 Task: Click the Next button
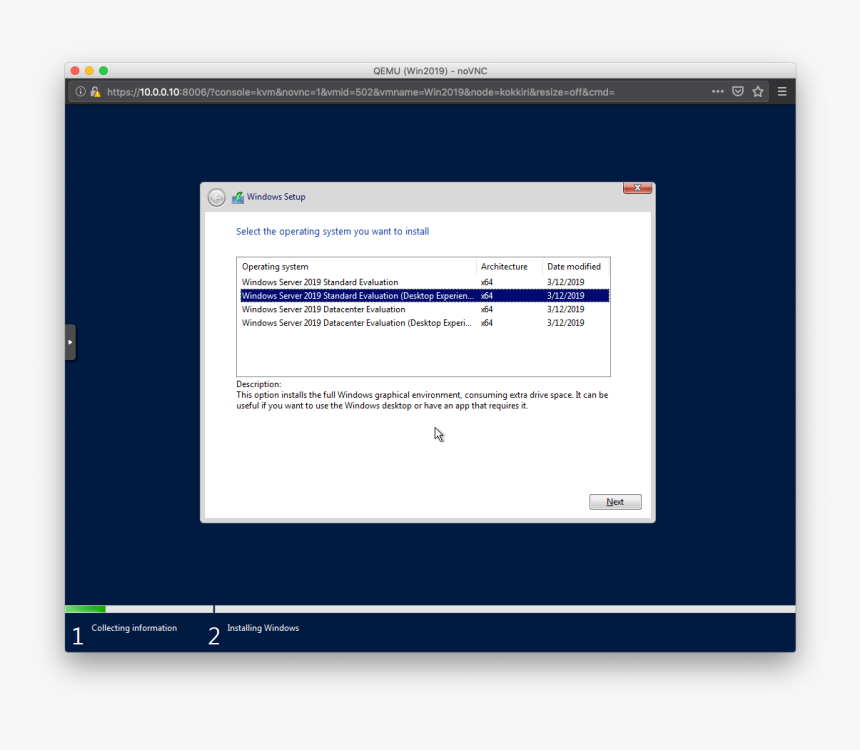click(x=615, y=502)
